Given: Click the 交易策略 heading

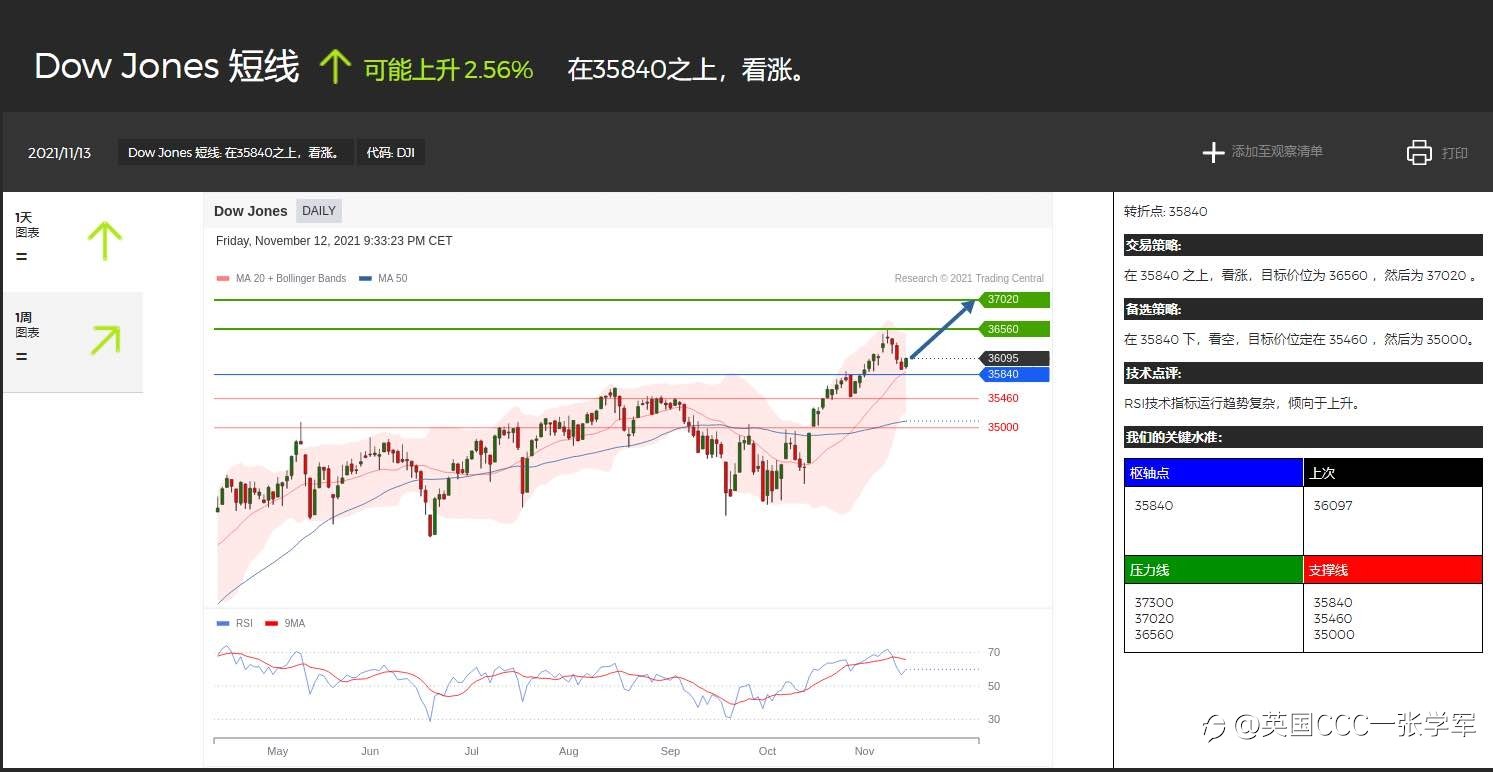Looking at the screenshot, I should point(1303,245).
